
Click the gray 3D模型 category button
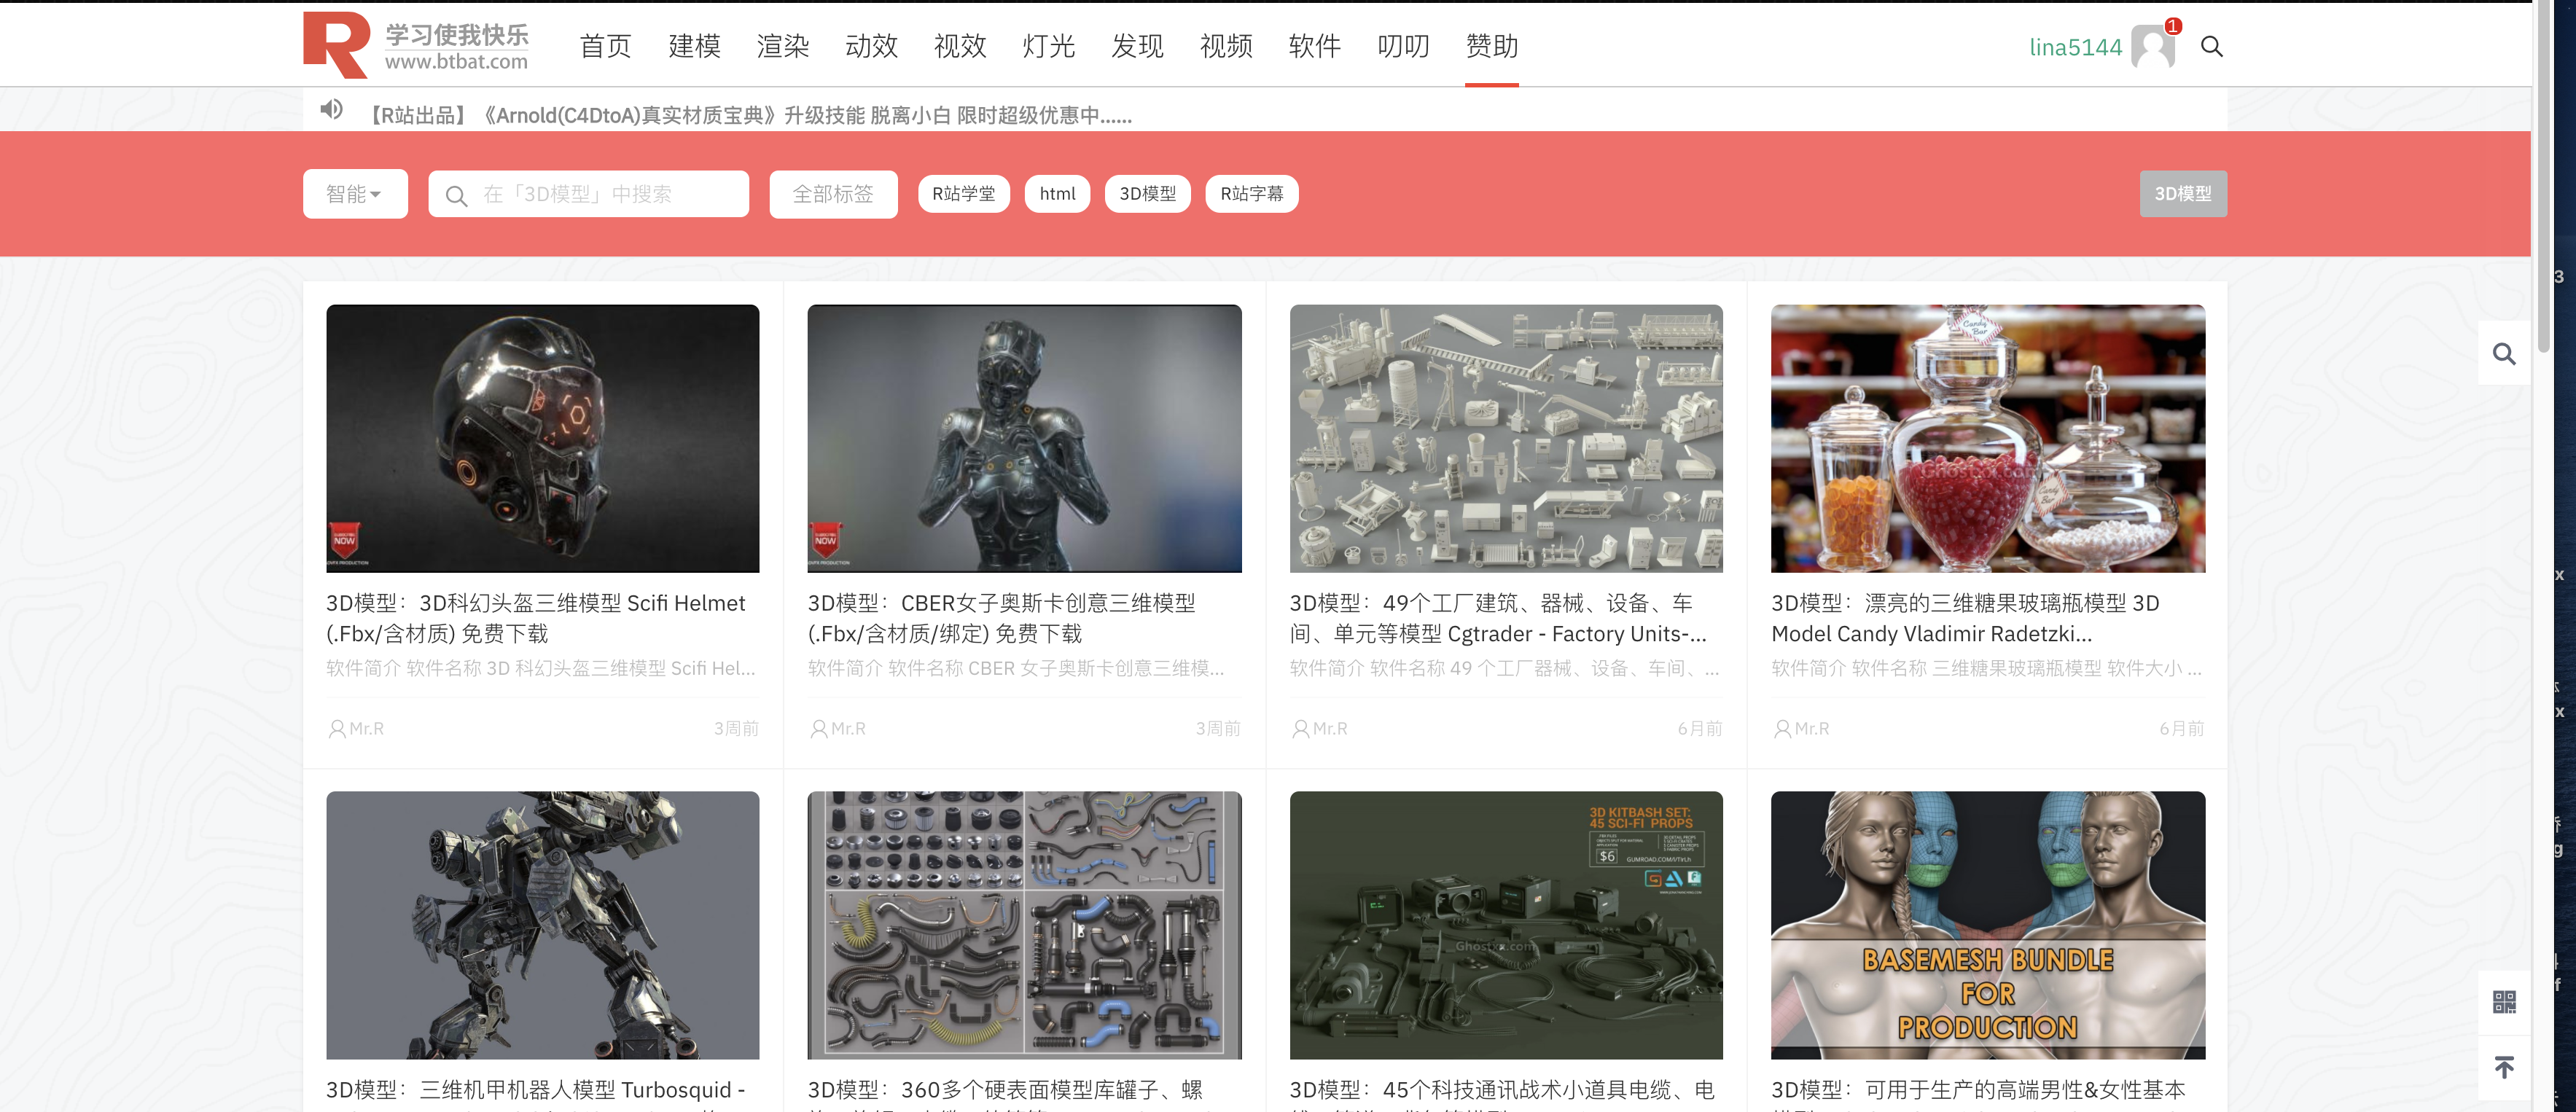coord(2183,194)
